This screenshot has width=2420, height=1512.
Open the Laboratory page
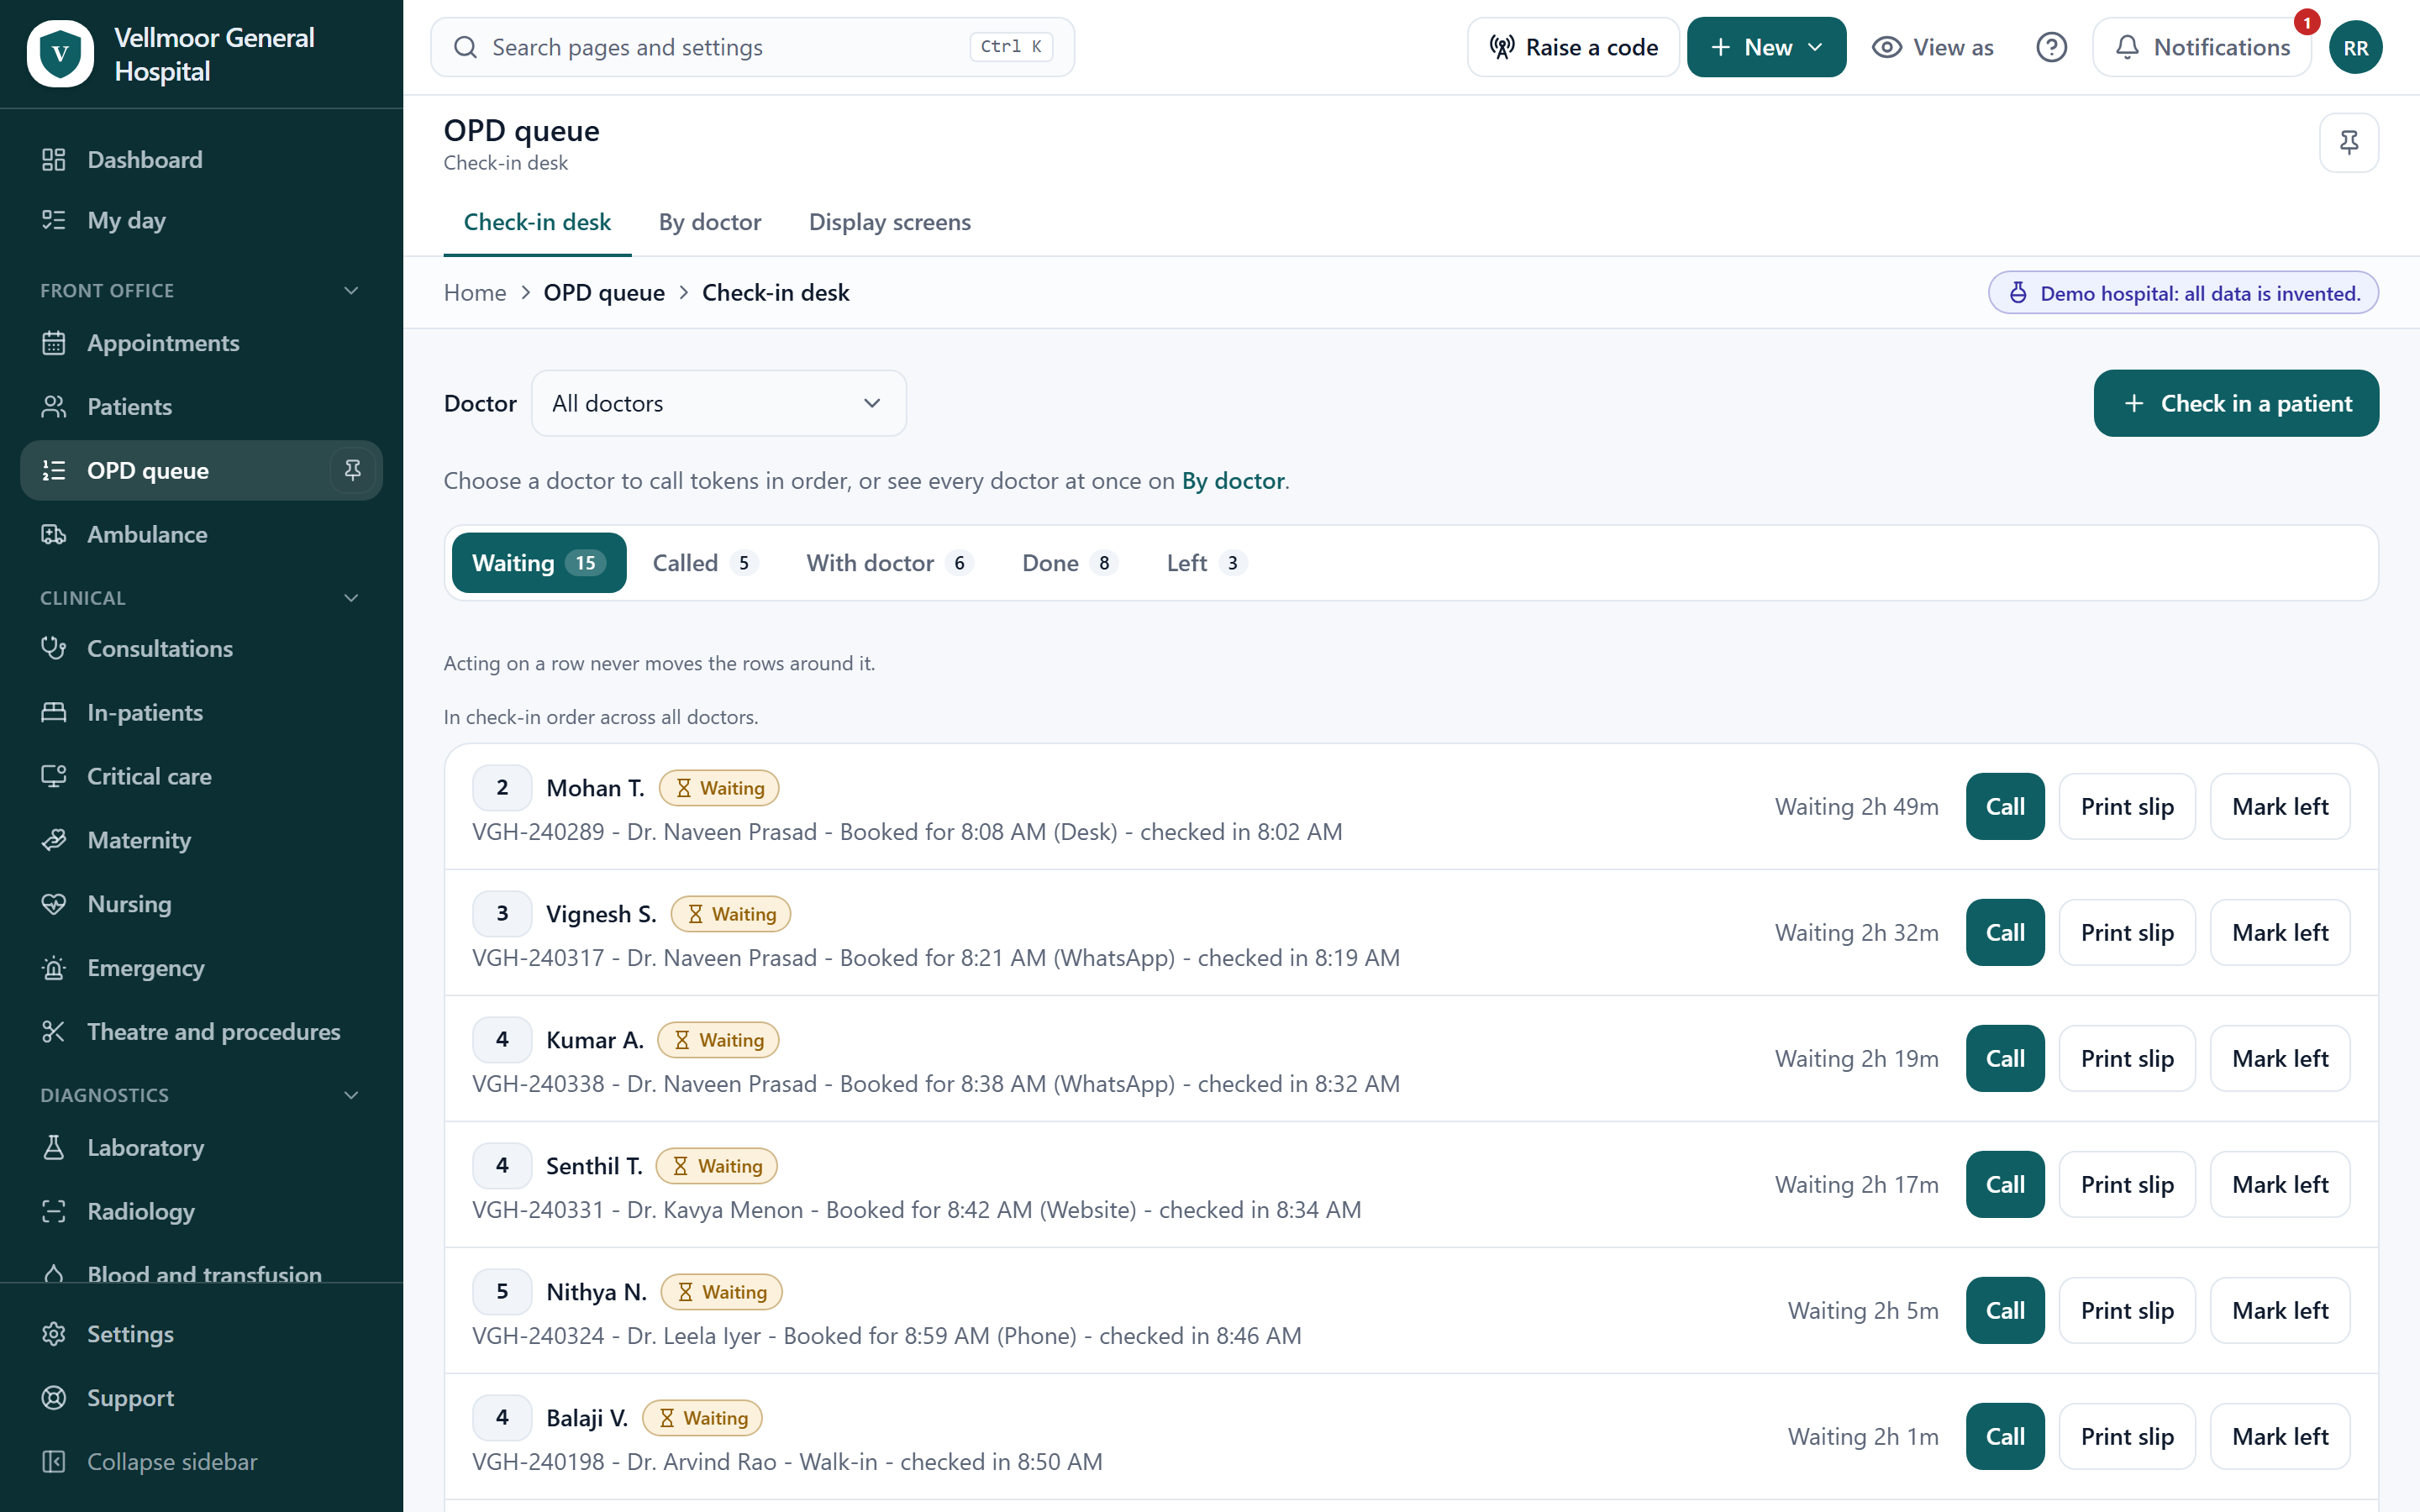(201, 1147)
